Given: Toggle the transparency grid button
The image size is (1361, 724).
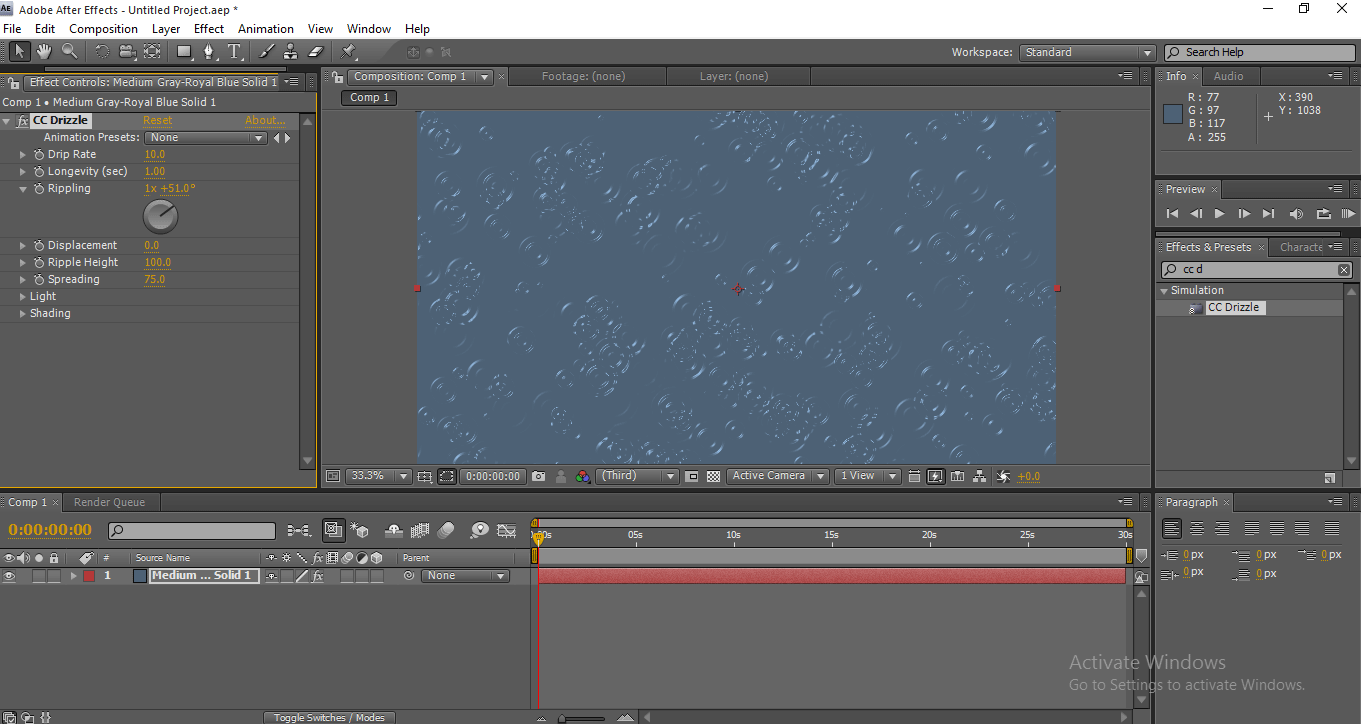Looking at the screenshot, I should pos(713,477).
